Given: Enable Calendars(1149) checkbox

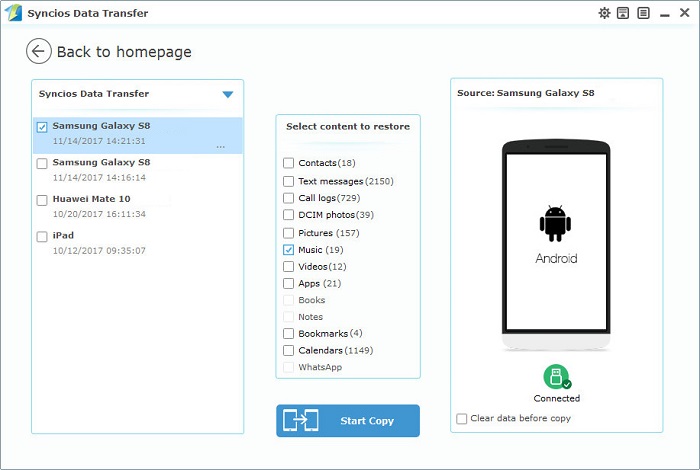Looking at the screenshot, I should point(288,350).
